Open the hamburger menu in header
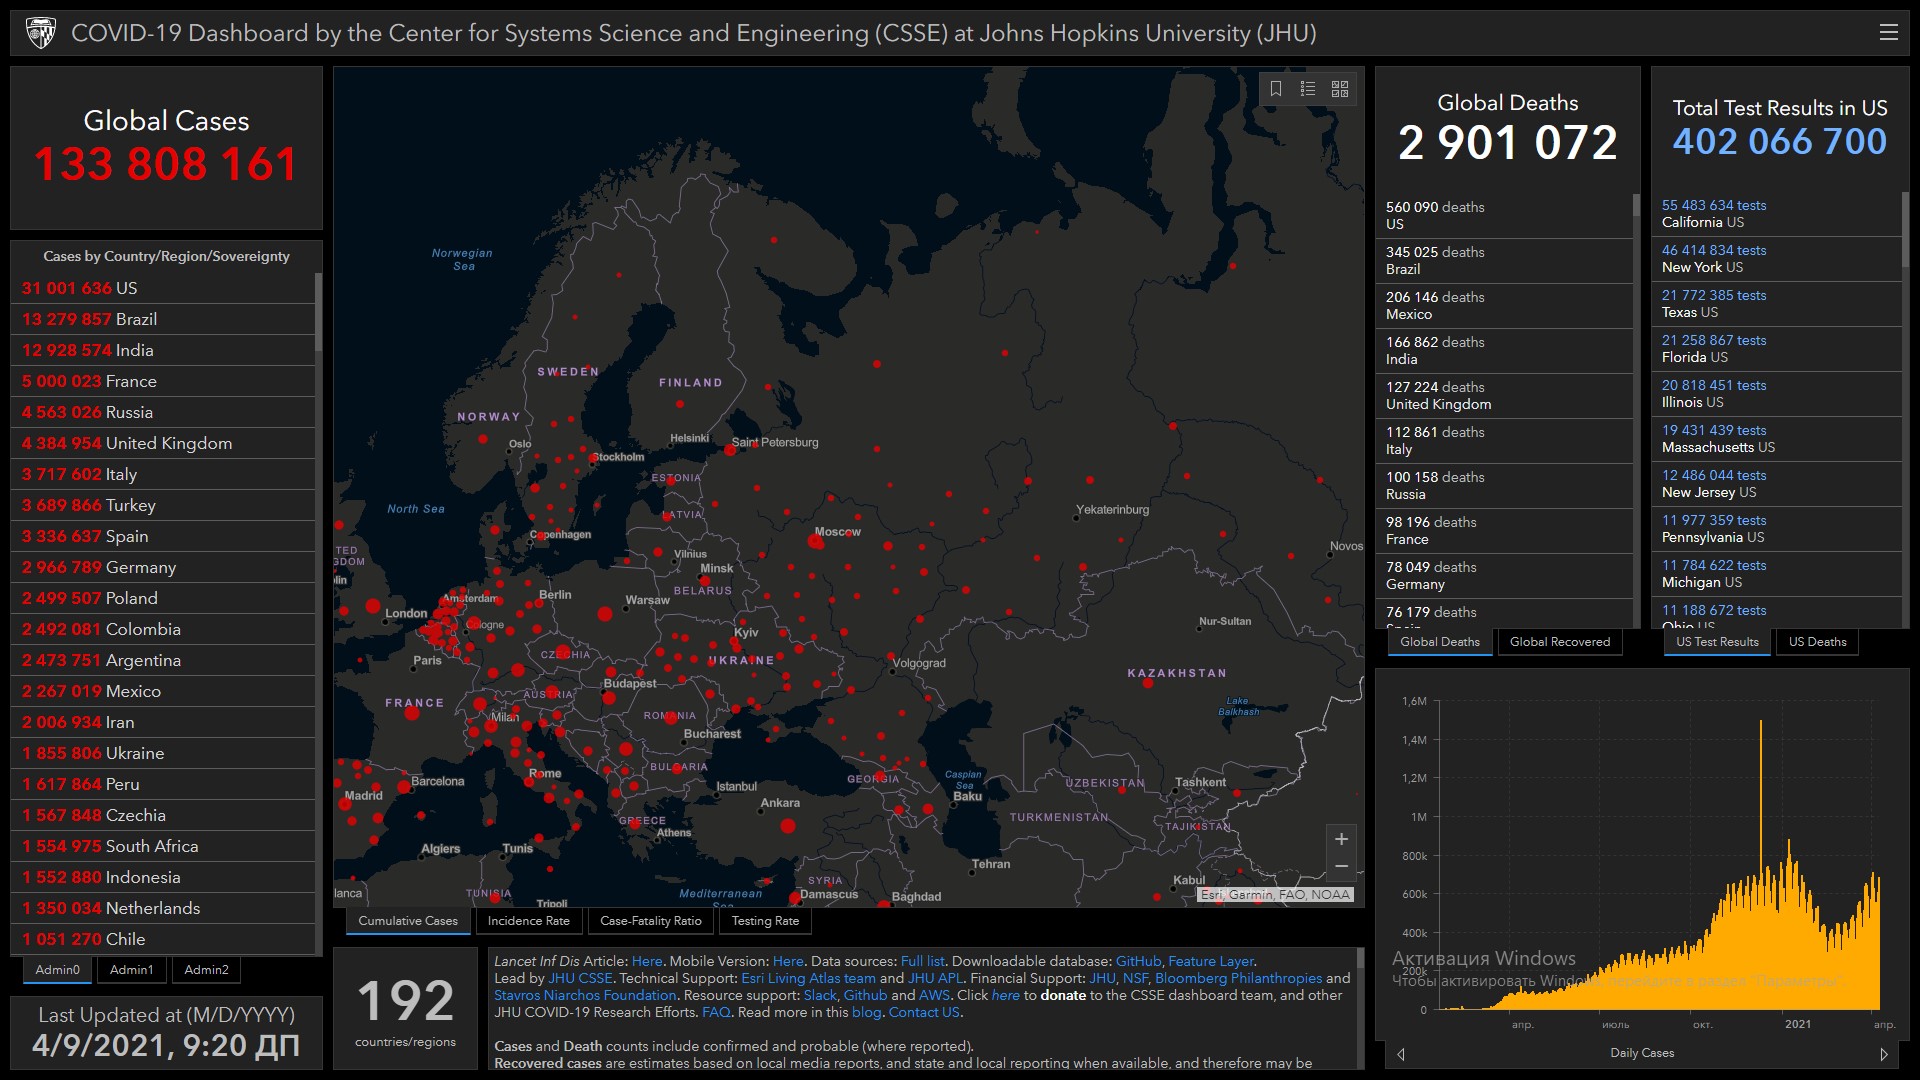1920x1080 pixels. point(1888,33)
